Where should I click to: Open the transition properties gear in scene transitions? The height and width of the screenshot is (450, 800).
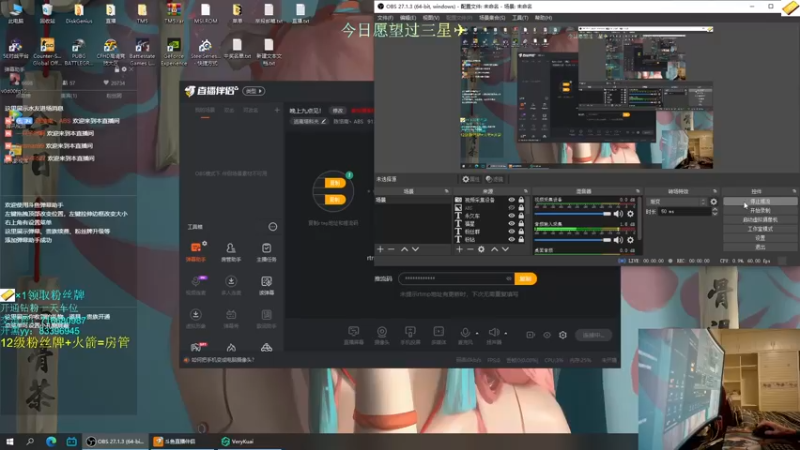(x=713, y=202)
